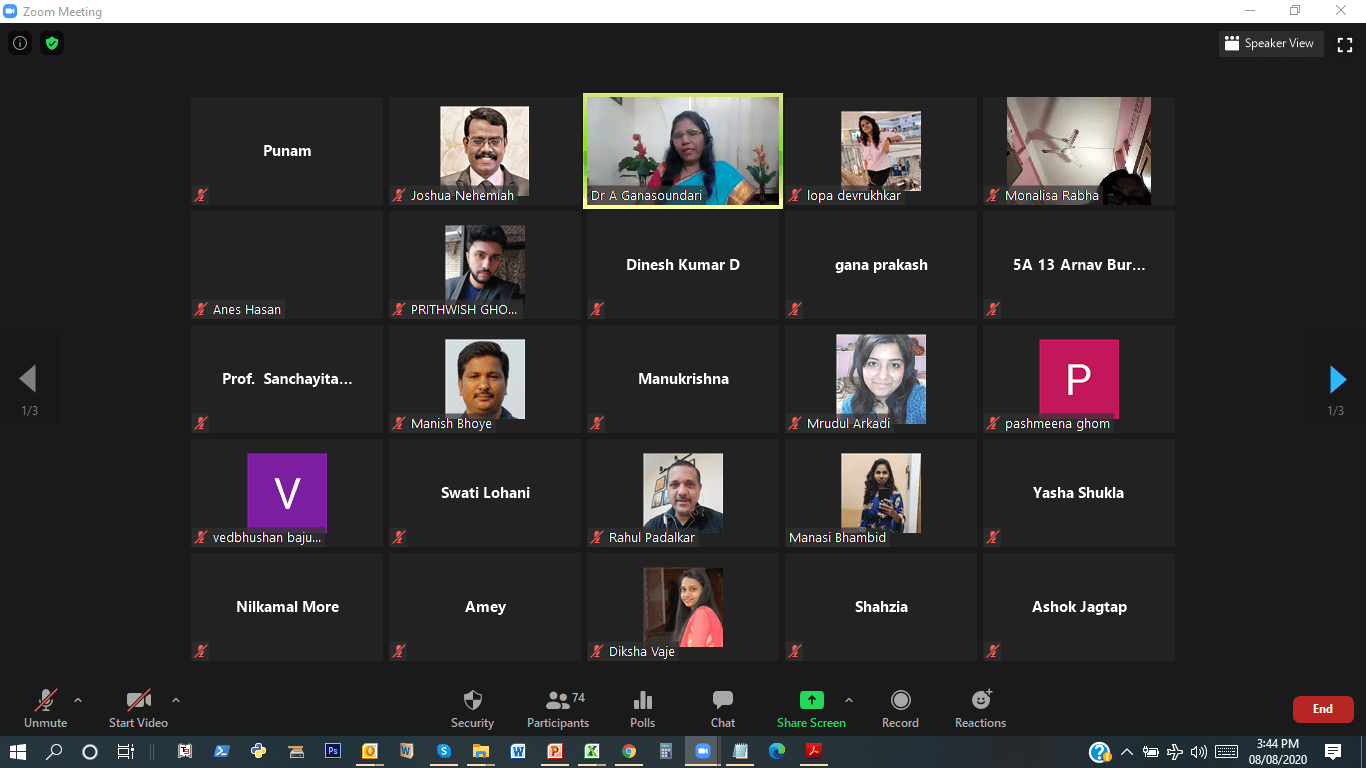This screenshot has height=768, width=1366.
Task: Open the Participants panel
Action: pyautogui.click(x=558, y=709)
